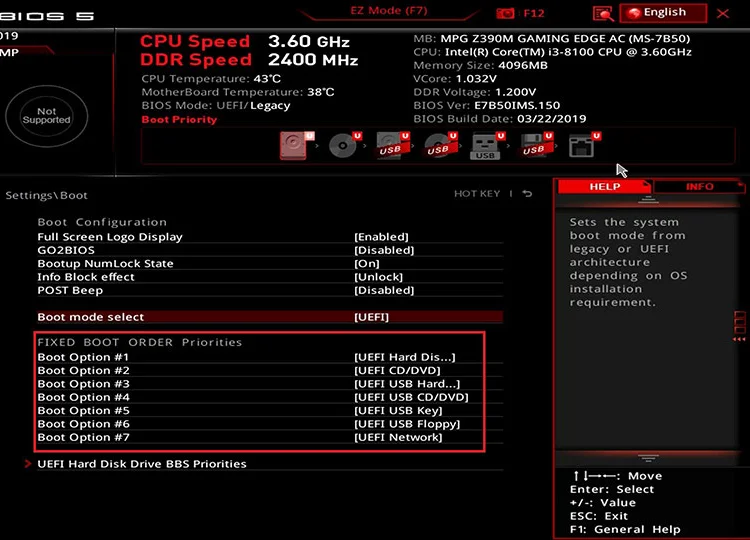The width and height of the screenshot is (750, 540).
Task: Click the help panel top scroll handle
Action: (x=648, y=200)
